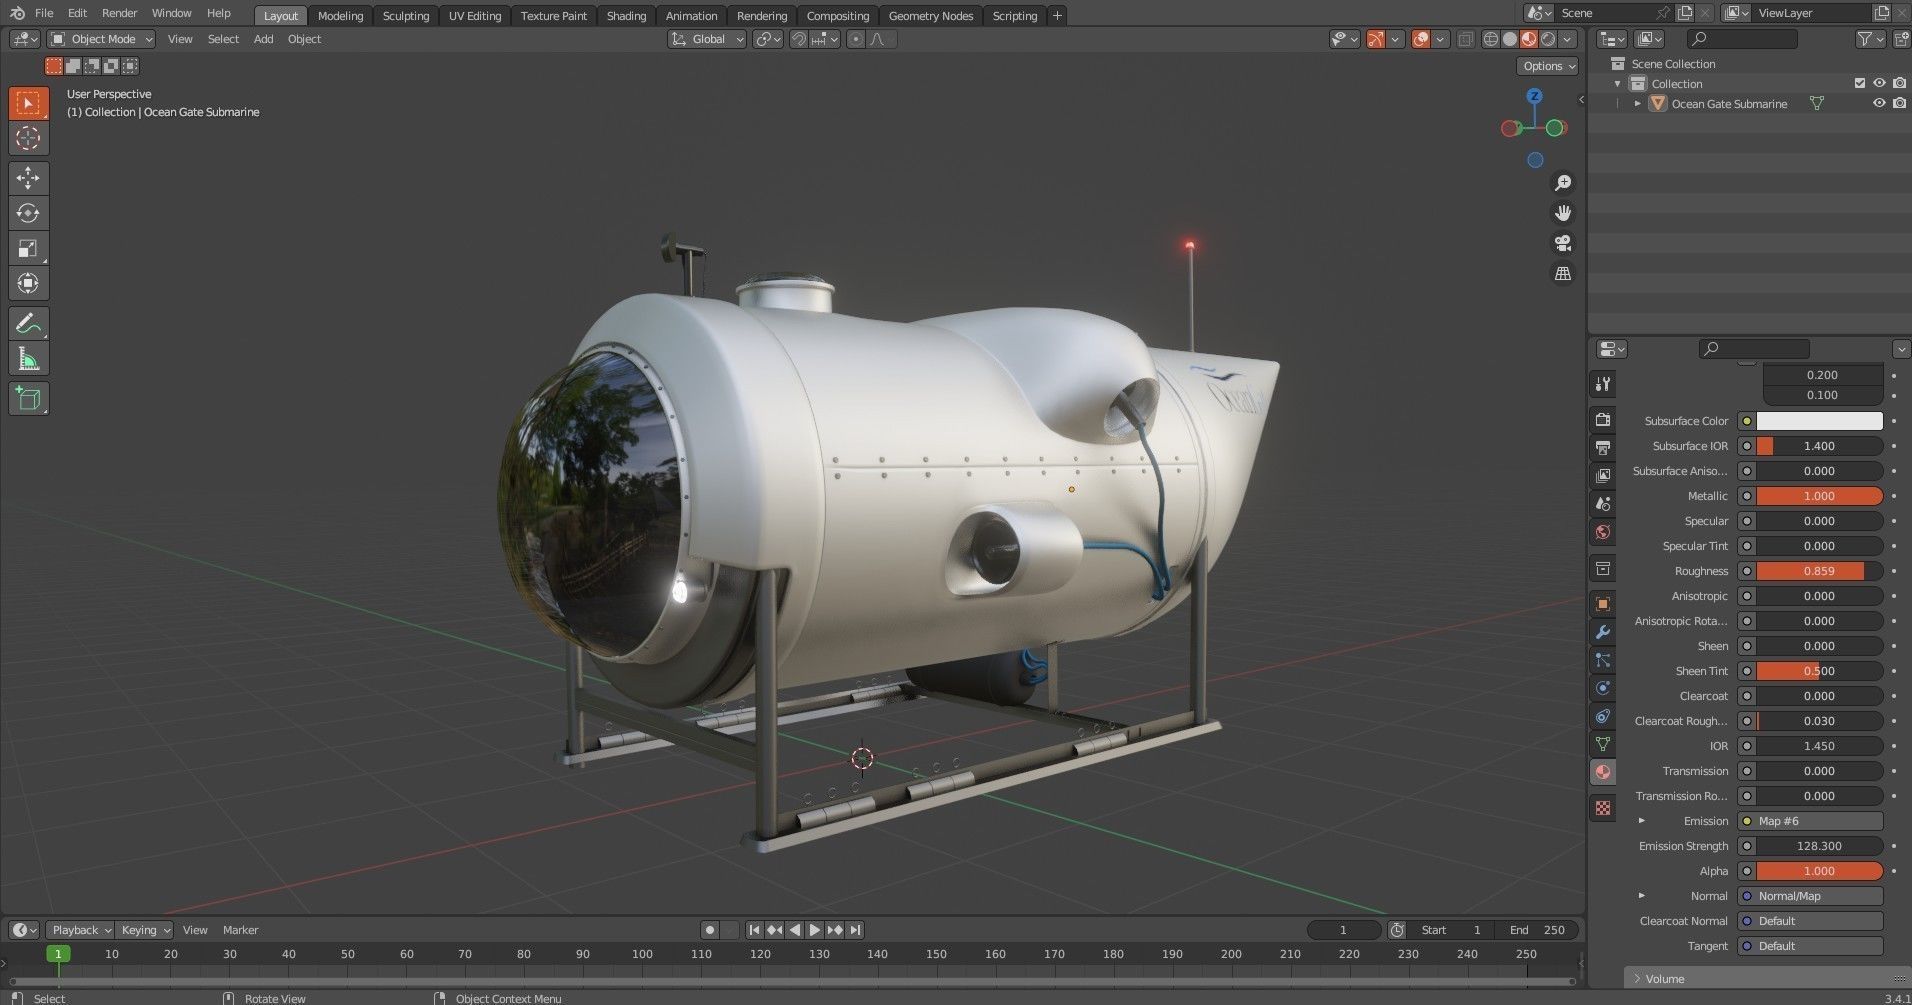
Task: Open the Subsurface Color swatch
Action: coord(1822,420)
